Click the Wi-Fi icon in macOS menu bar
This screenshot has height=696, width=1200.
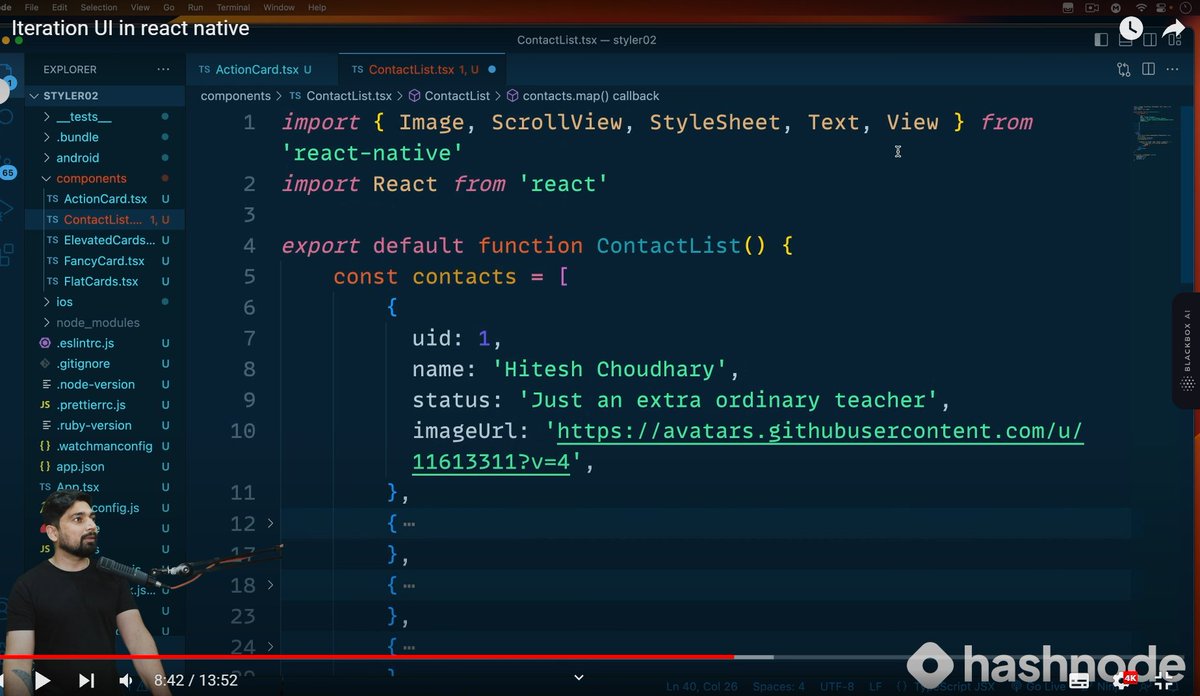[1142, 7]
